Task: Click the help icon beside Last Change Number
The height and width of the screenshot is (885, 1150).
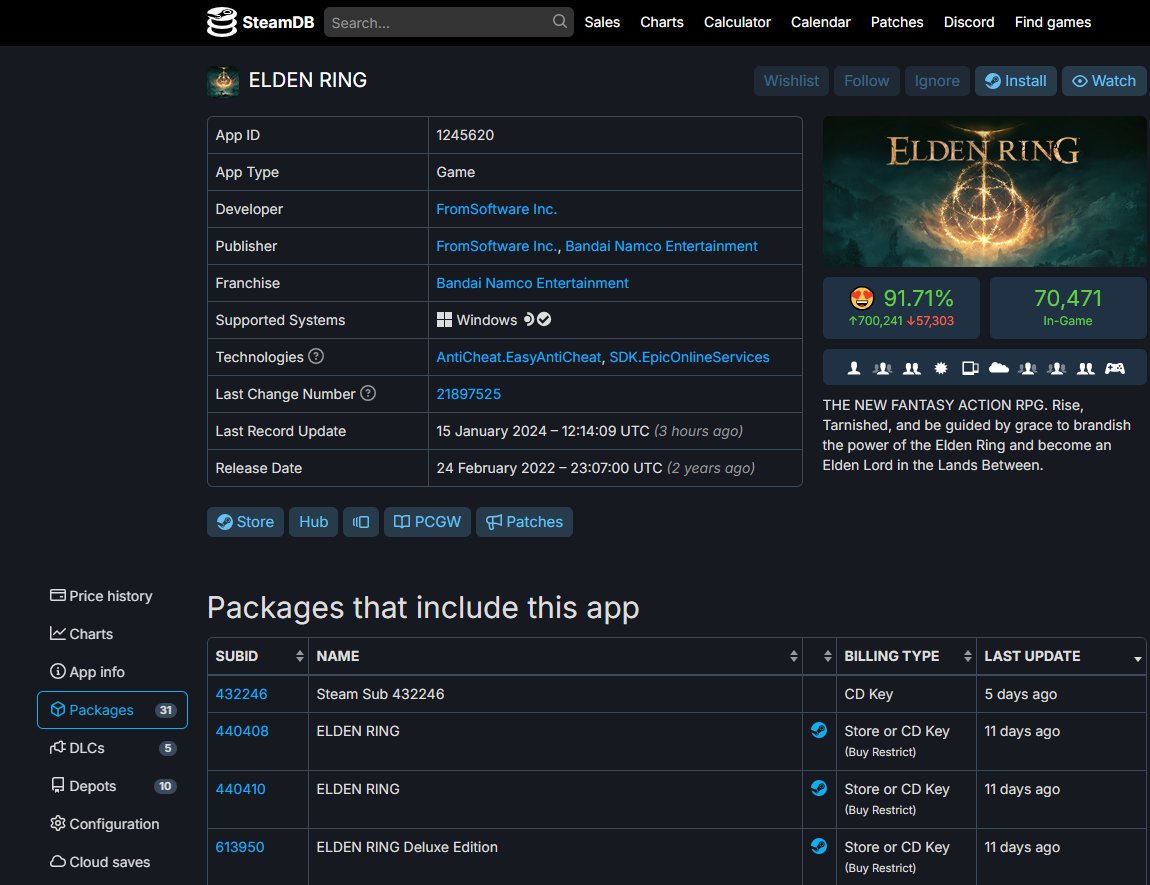Action: coord(368,393)
